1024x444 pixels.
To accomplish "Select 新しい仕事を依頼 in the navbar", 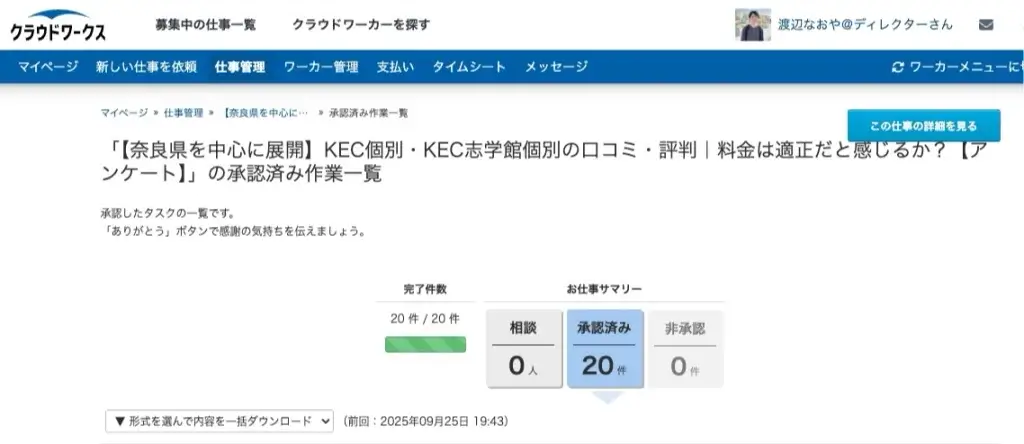I will [146, 67].
